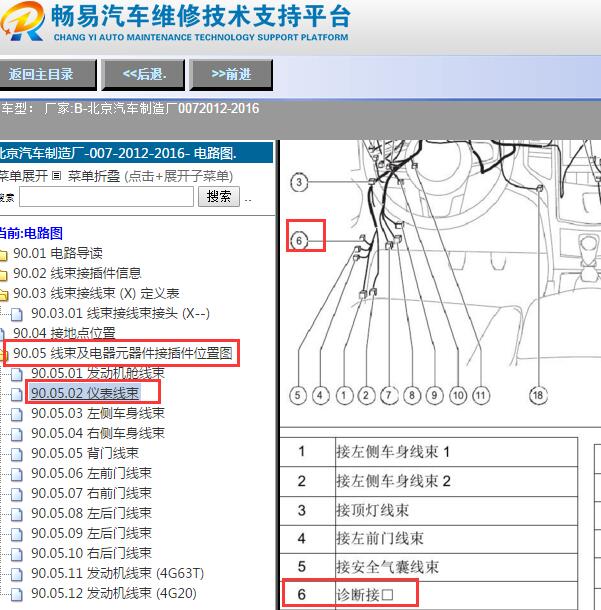Open 90.05.03 左侧车身线束 page

pos(98,413)
